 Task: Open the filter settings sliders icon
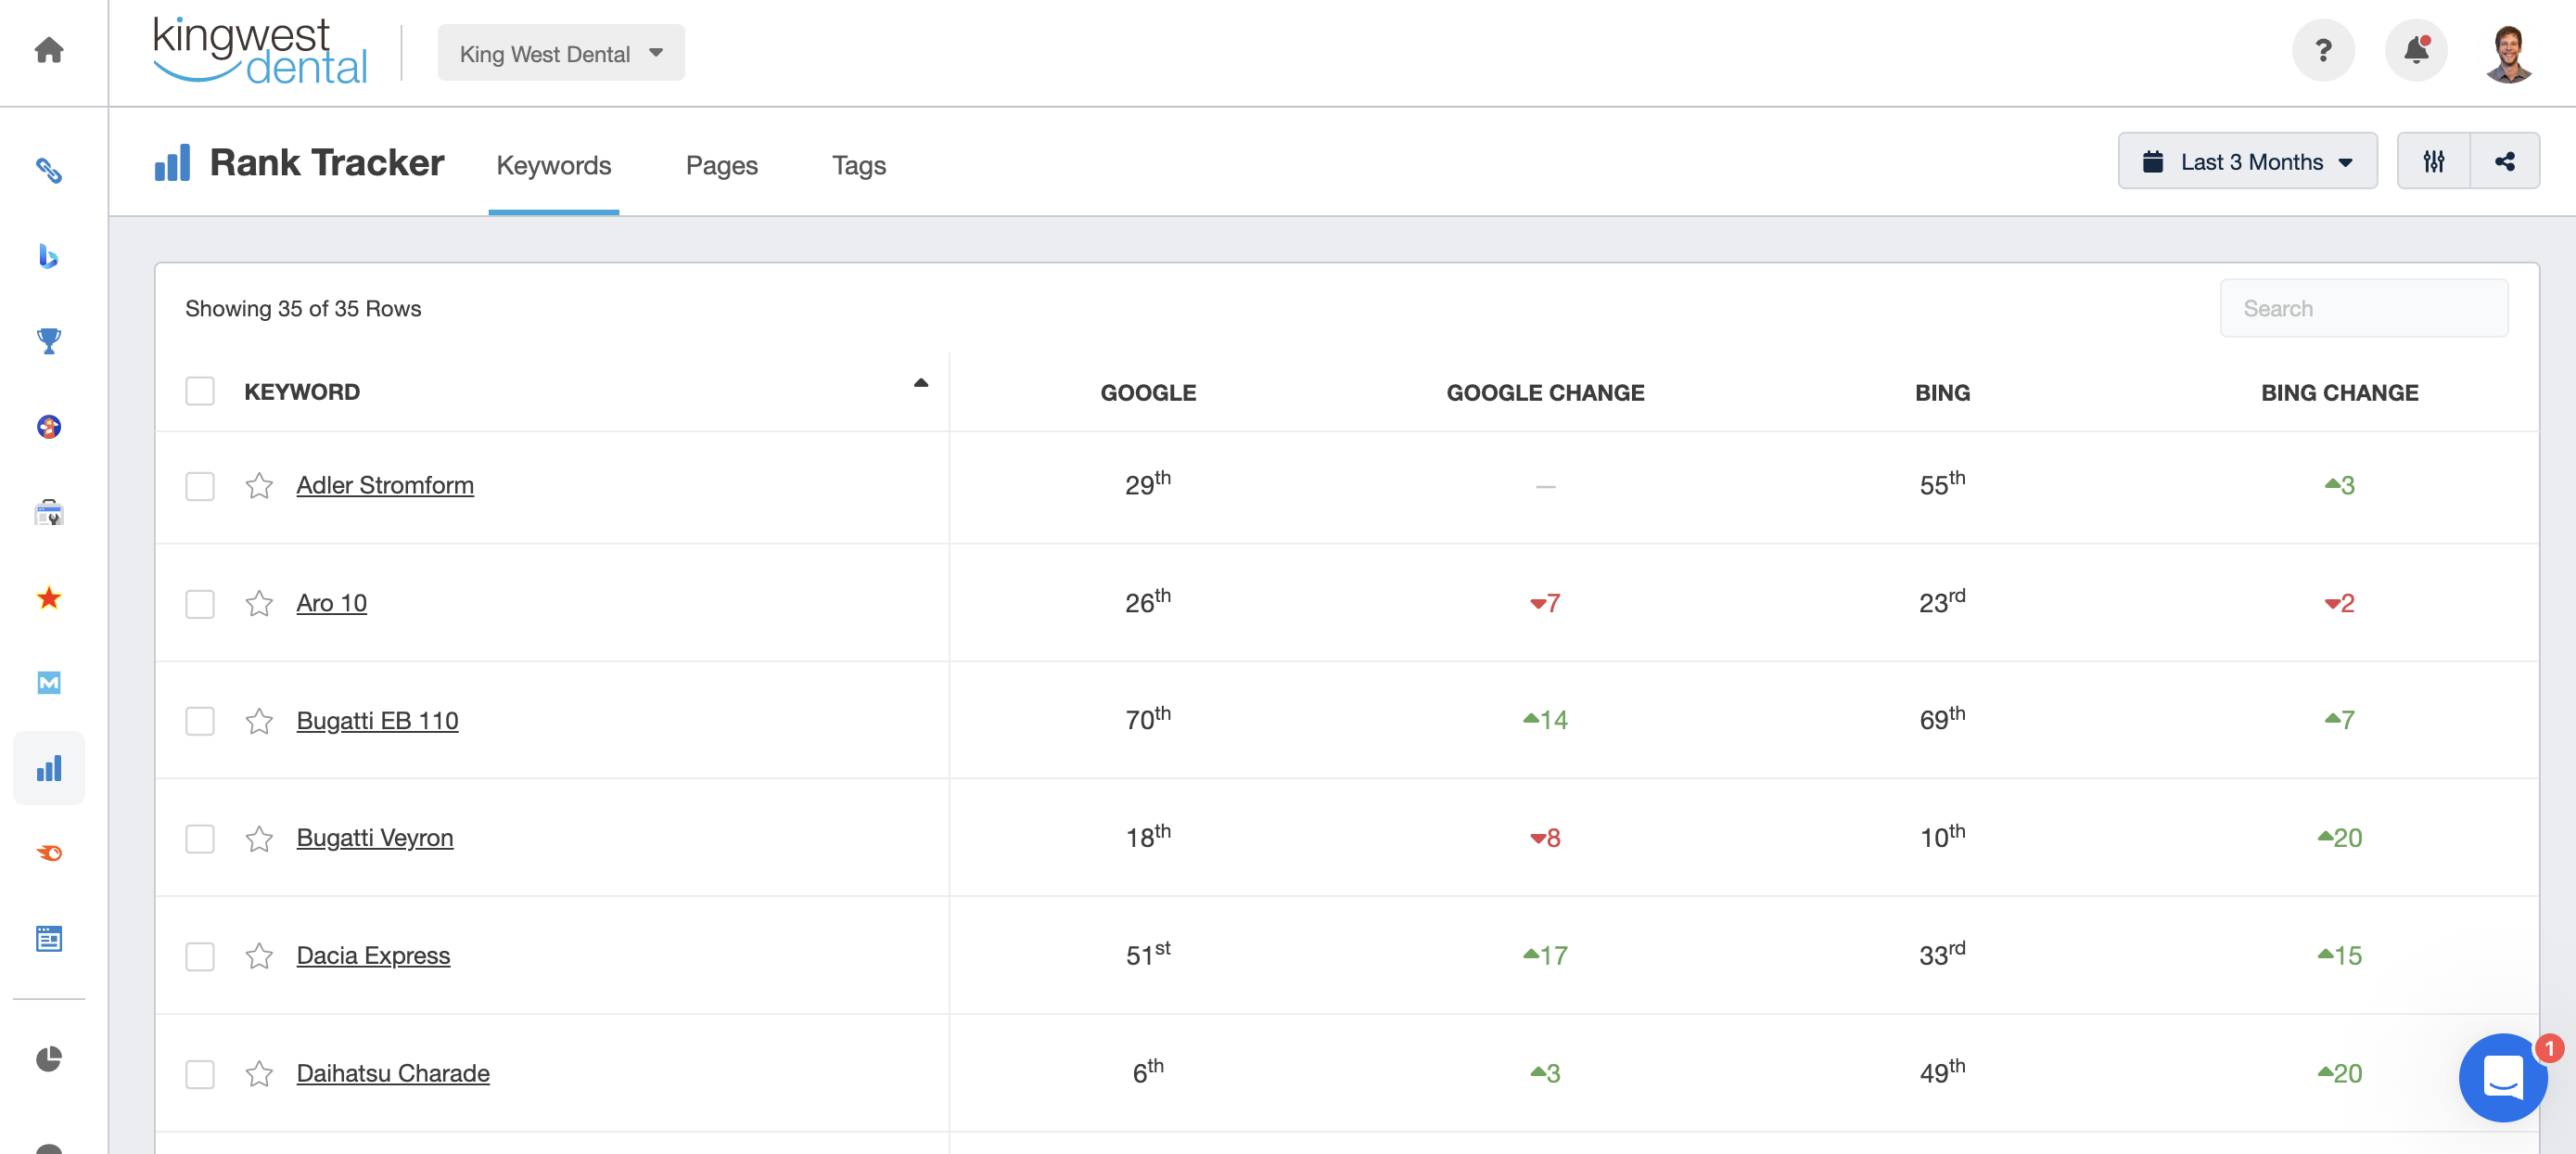[x=2436, y=160]
